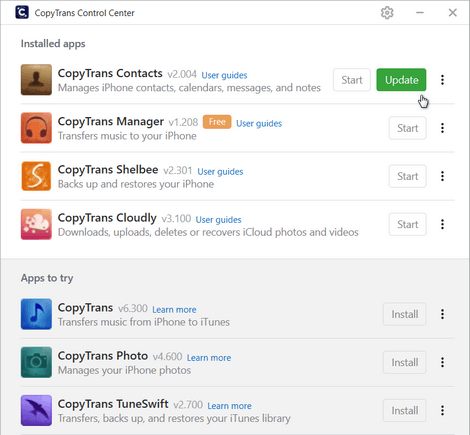The height and width of the screenshot is (435, 470).
Task: Click Learn more for CopyTrans v6.300
Action: (174, 310)
